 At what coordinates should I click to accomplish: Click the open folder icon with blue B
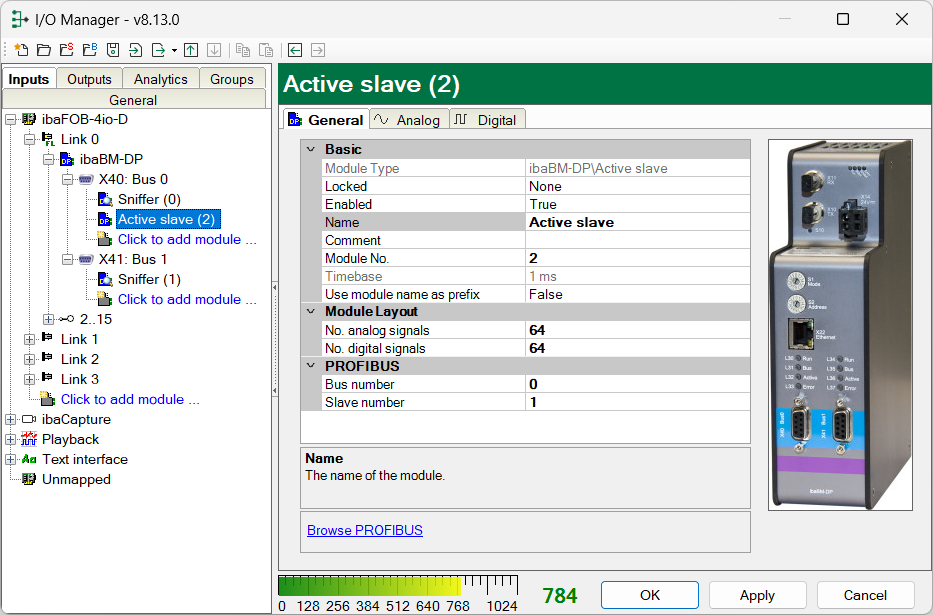[x=90, y=50]
